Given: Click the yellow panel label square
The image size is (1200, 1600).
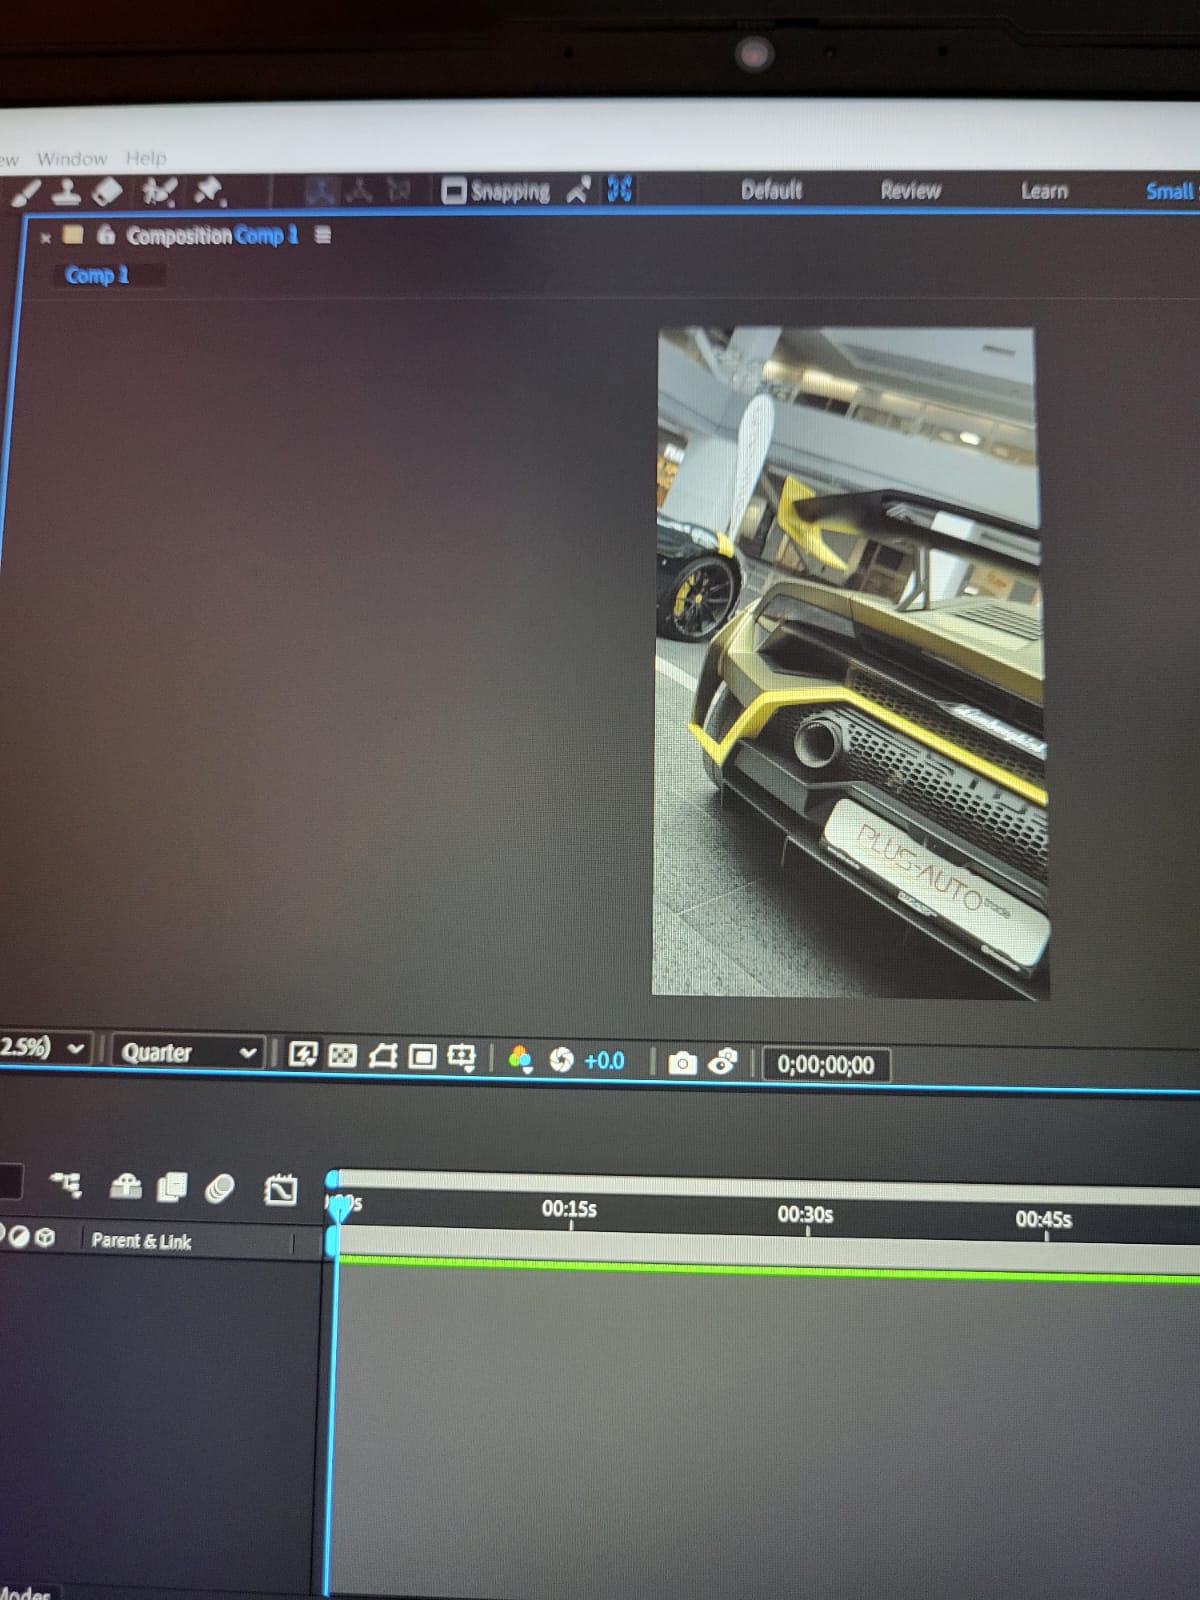Looking at the screenshot, I should click(73, 235).
